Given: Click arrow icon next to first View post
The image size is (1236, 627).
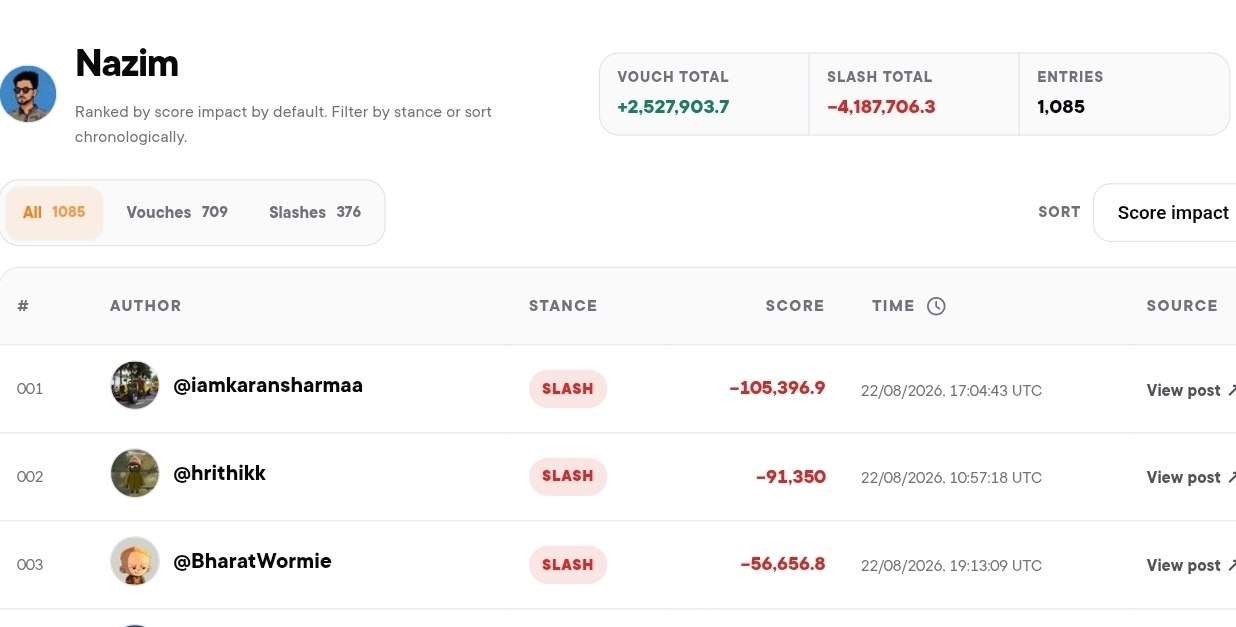Looking at the screenshot, I should (x=1231, y=390).
